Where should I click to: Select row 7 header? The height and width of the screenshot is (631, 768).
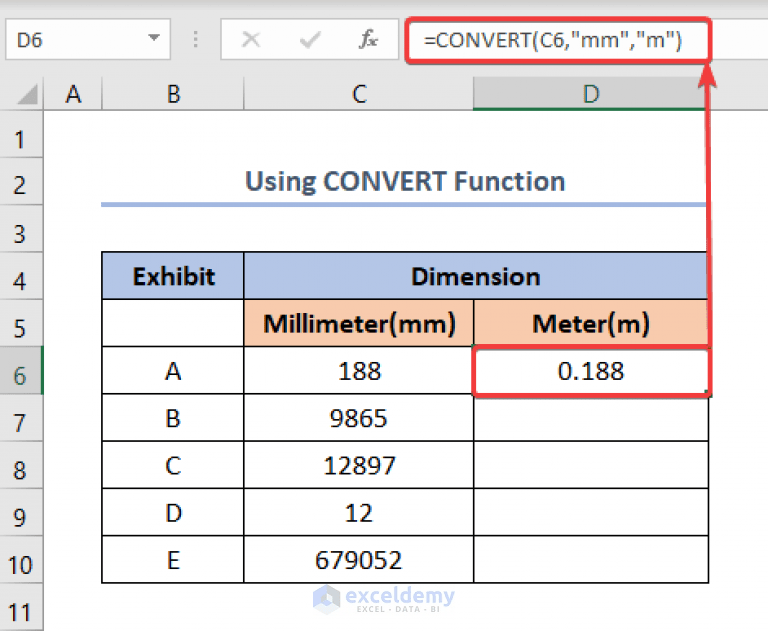click(x=21, y=418)
